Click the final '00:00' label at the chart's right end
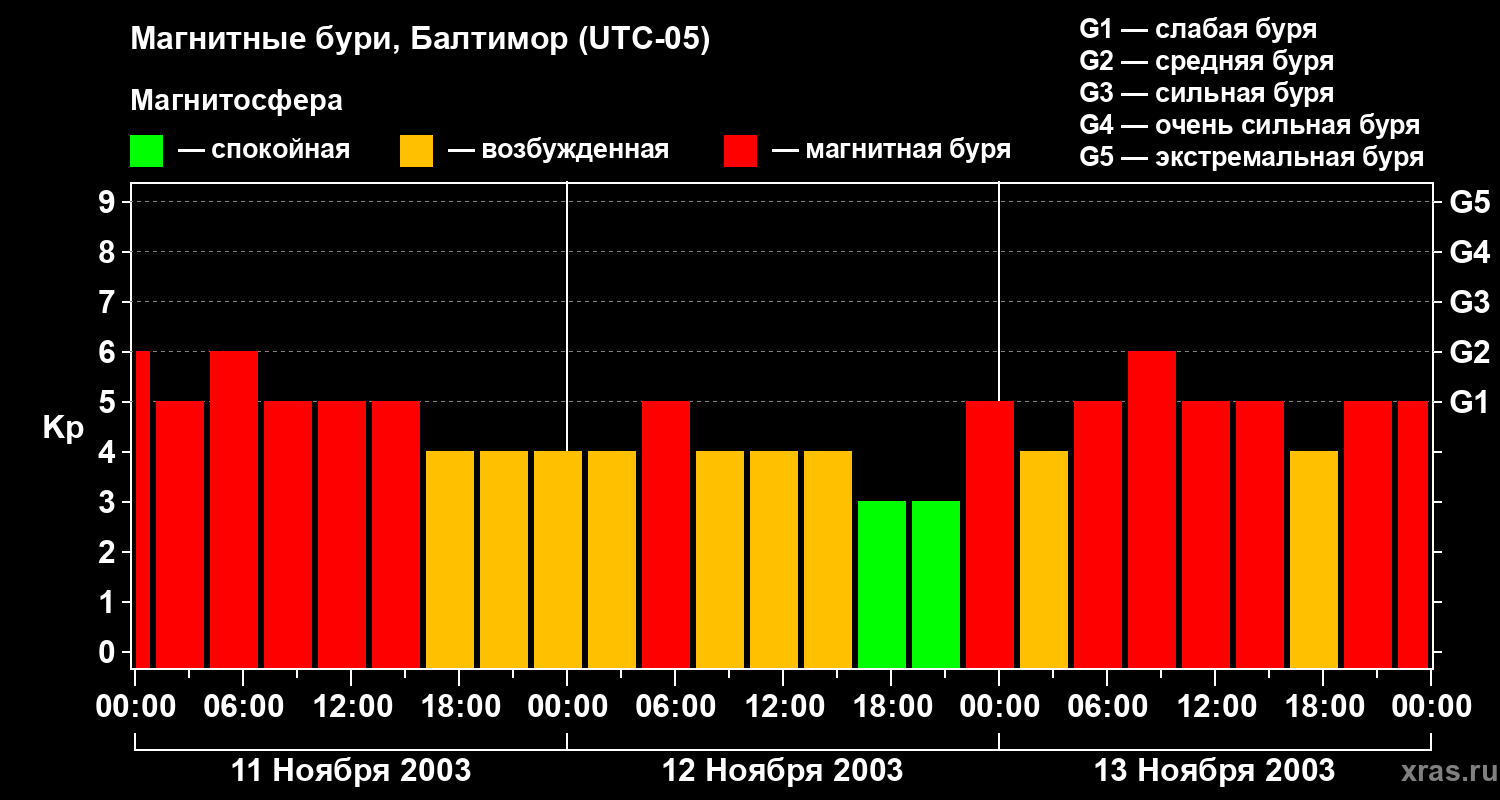The width and height of the screenshot is (1500, 800). [x=1431, y=707]
